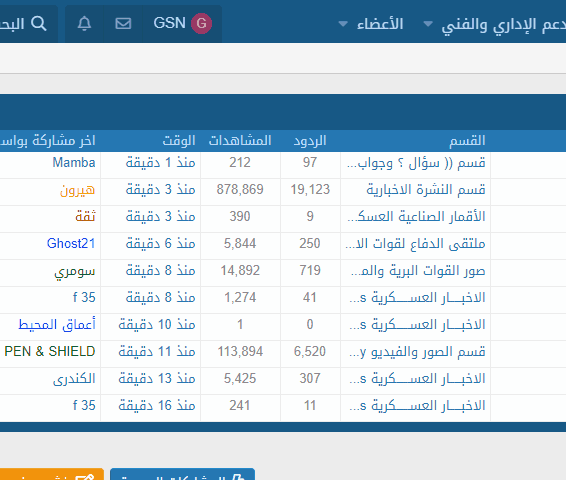Open user profile هيرون
The height and width of the screenshot is (480, 566).
point(78,190)
